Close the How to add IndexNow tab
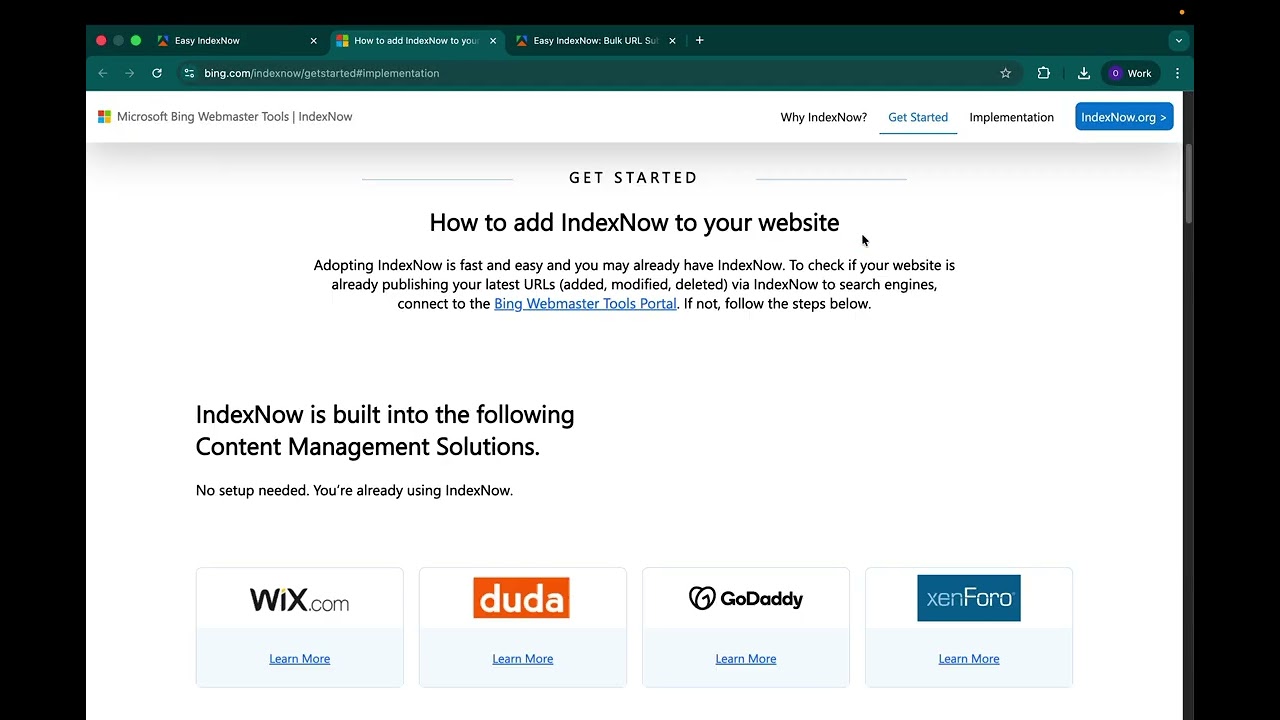Image resolution: width=1280 pixels, height=720 pixels. (493, 41)
